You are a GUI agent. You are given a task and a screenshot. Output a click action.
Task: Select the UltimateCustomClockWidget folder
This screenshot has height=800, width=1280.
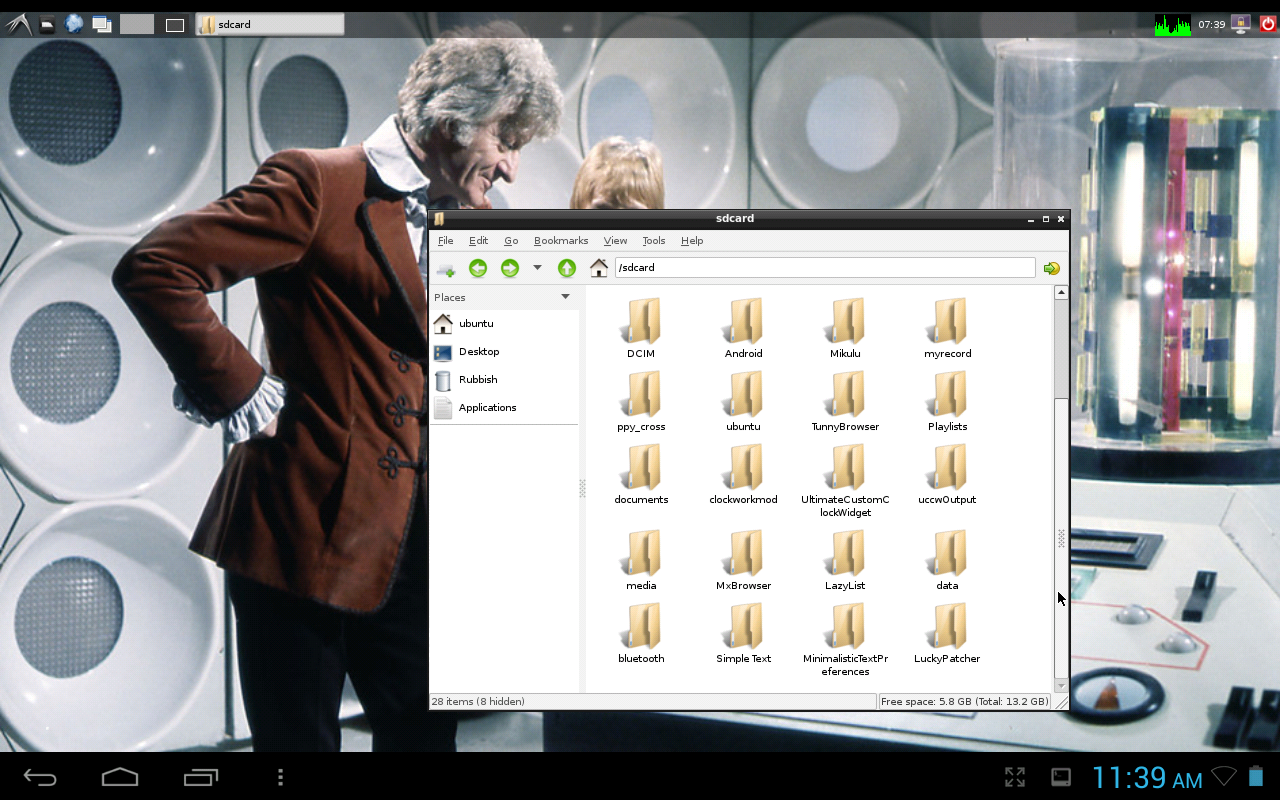(845, 481)
